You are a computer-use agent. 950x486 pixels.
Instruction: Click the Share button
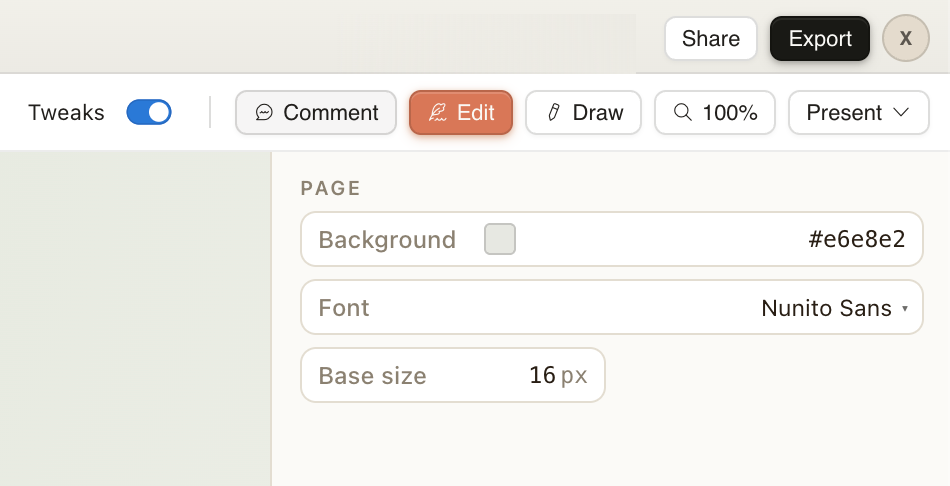[711, 39]
